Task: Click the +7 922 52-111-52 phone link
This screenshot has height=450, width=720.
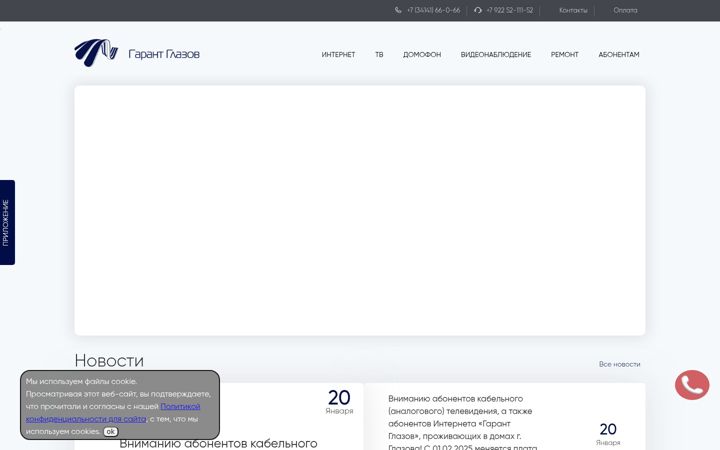Action: tap(510, 10)
